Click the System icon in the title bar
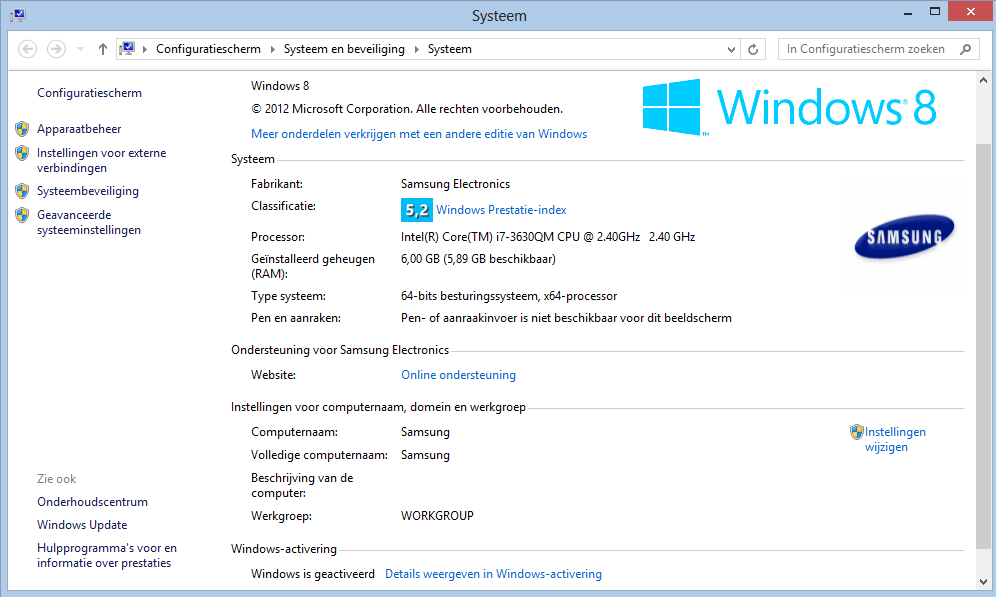The width and height of the screenshot is (996, 597). [18, 15]
